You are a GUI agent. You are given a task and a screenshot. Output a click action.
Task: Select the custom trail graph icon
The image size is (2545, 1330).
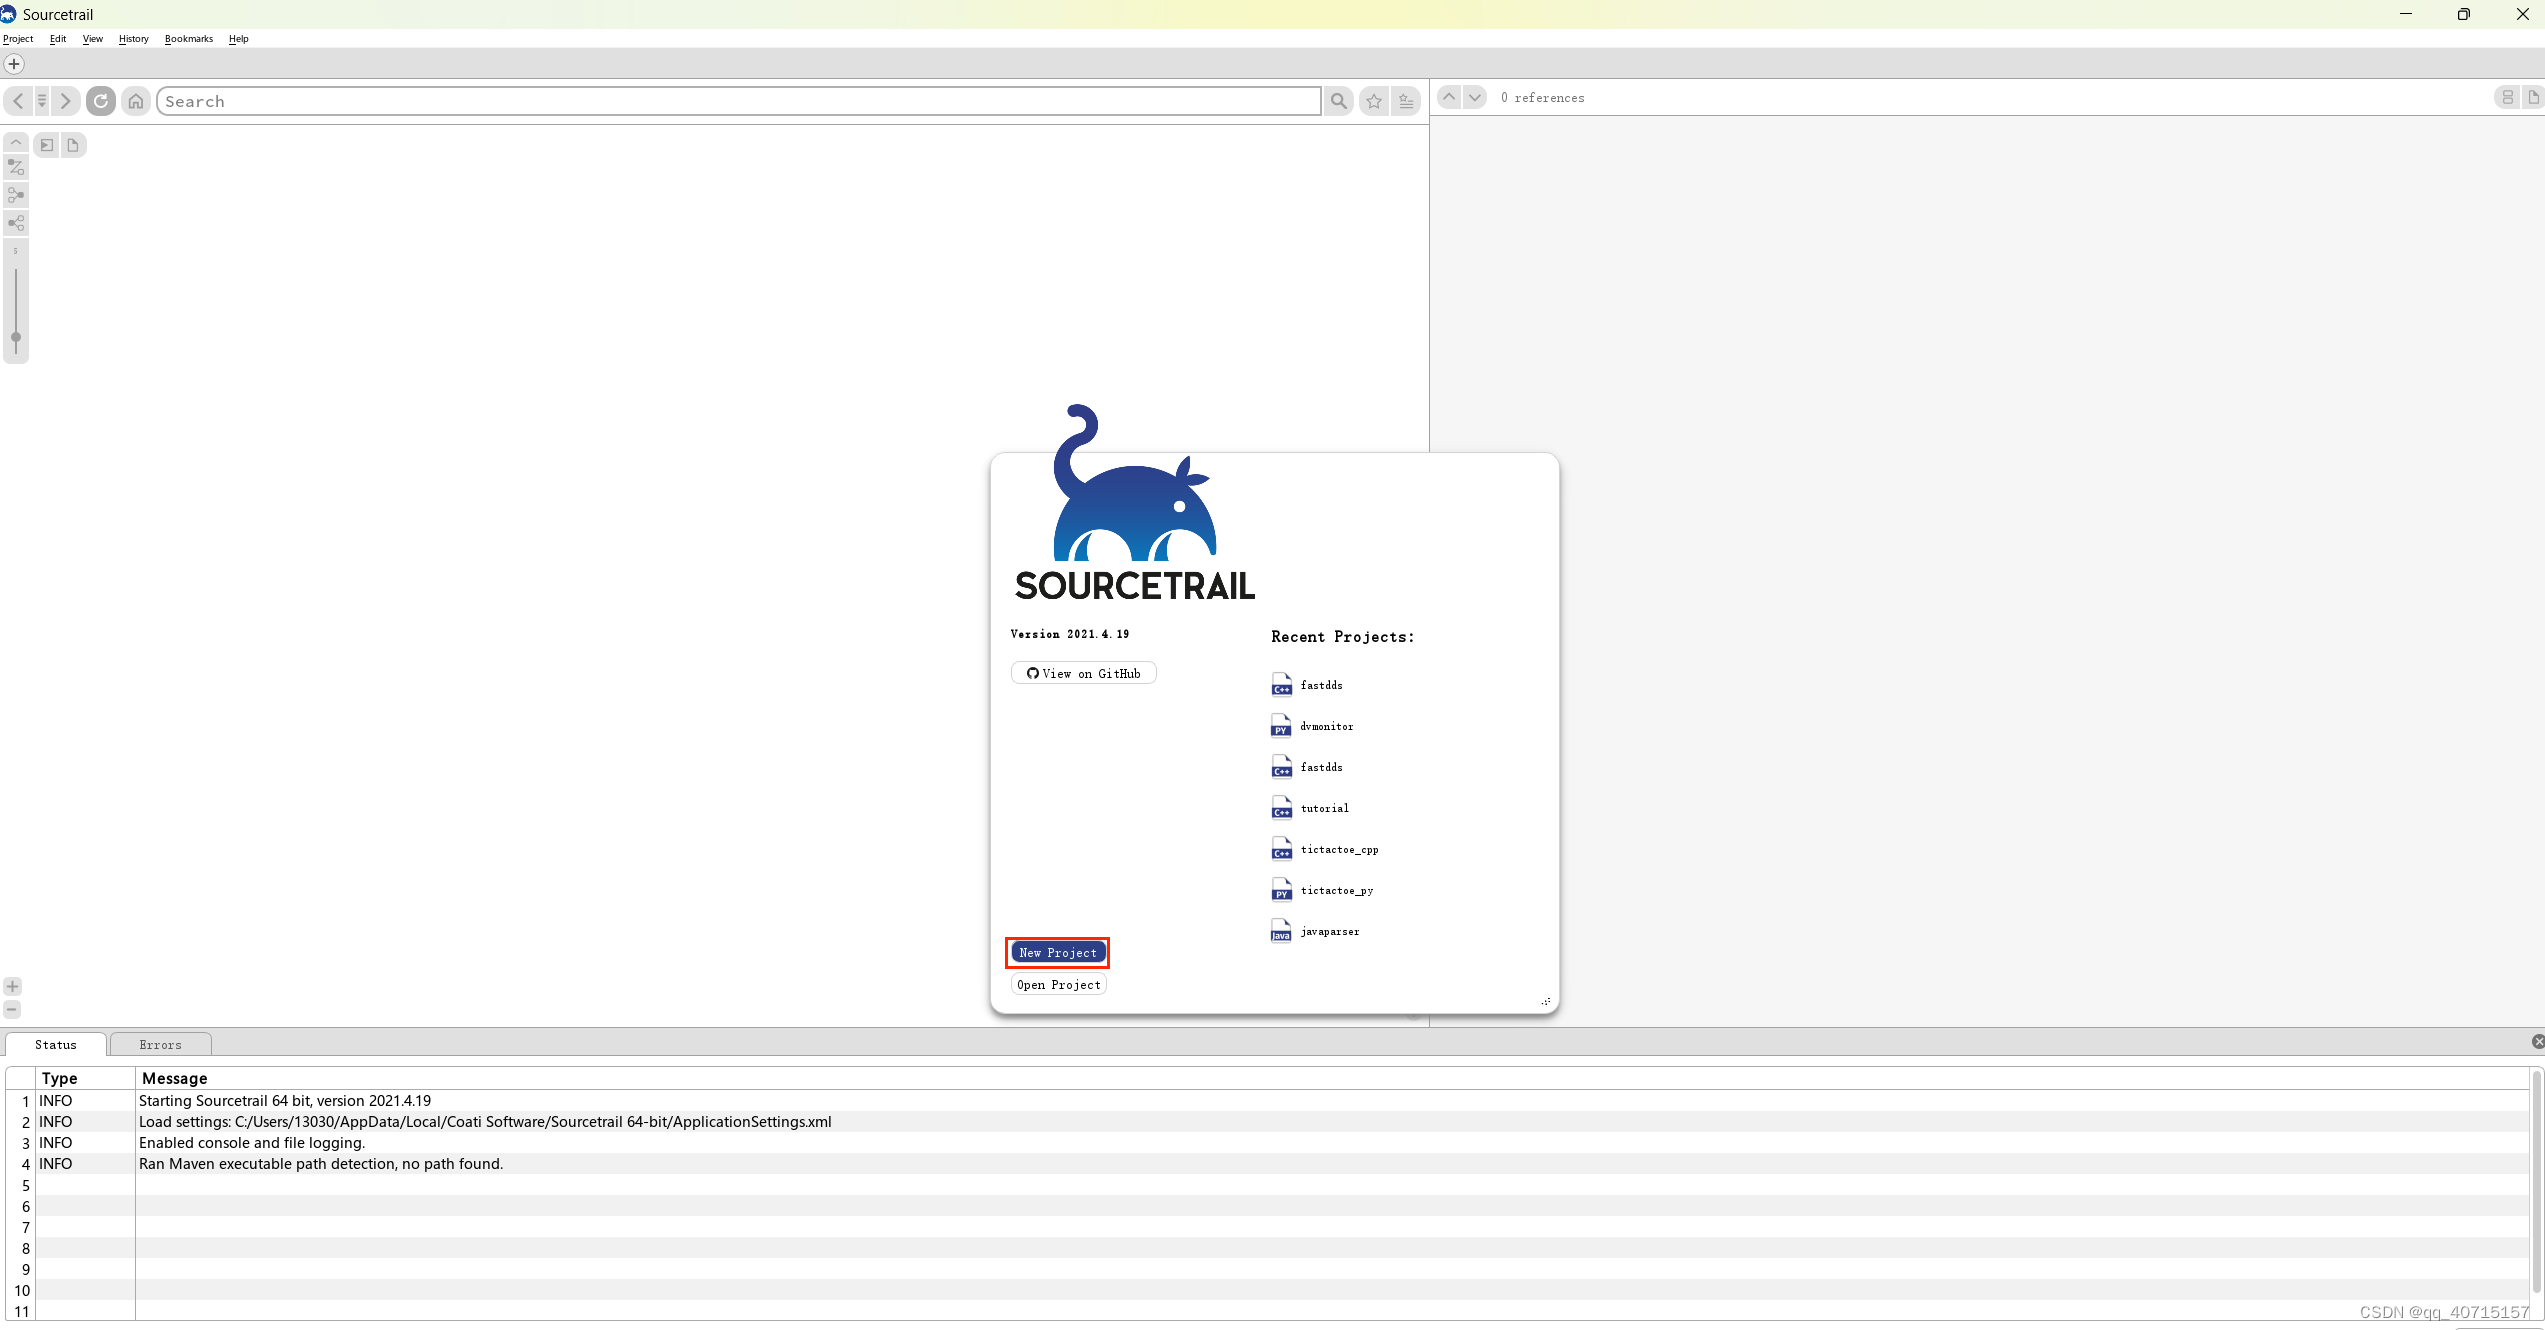tap(16, 167)
